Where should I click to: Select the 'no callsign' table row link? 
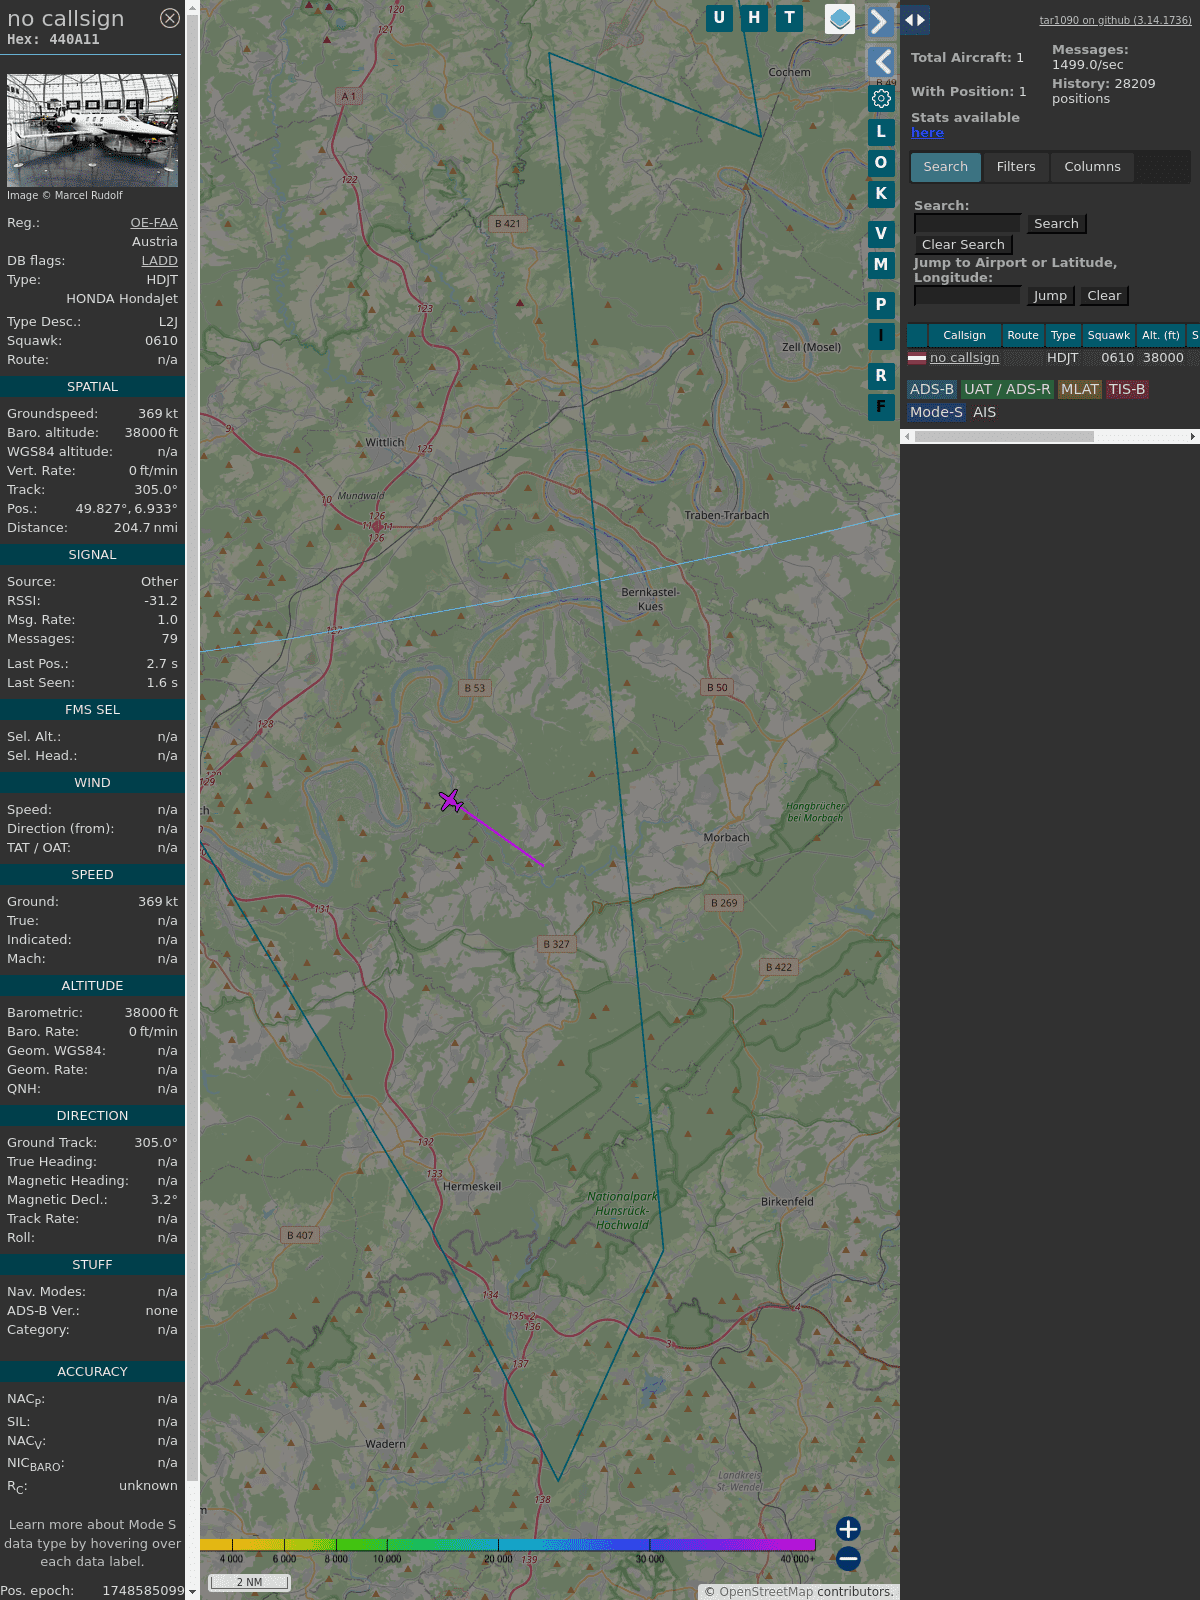[x=964, y=358]
